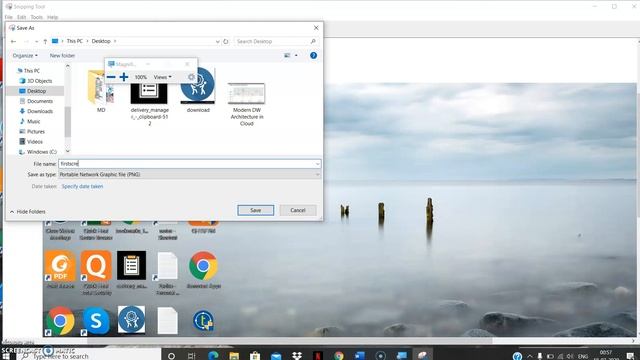Open Word from taskbar

[x=359, y=356]
